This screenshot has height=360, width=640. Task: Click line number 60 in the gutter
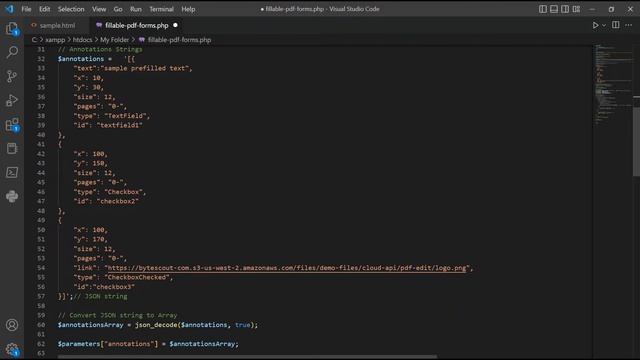[x=41, y=325]
